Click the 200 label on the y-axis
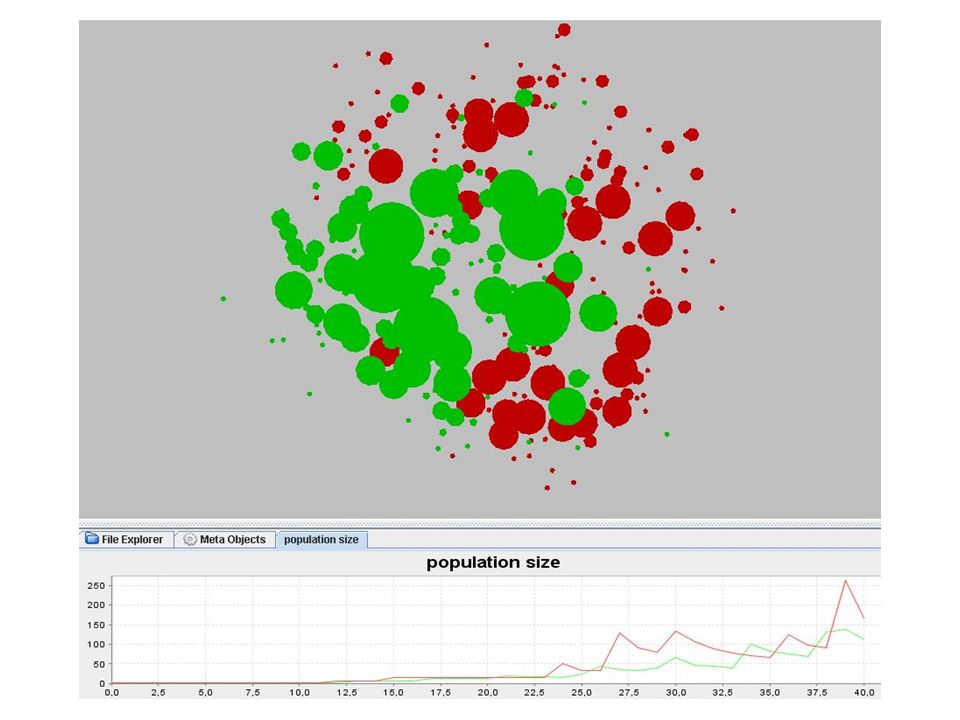Image resolution: width=960 pixels, height=720 pixels. [96, 605]
